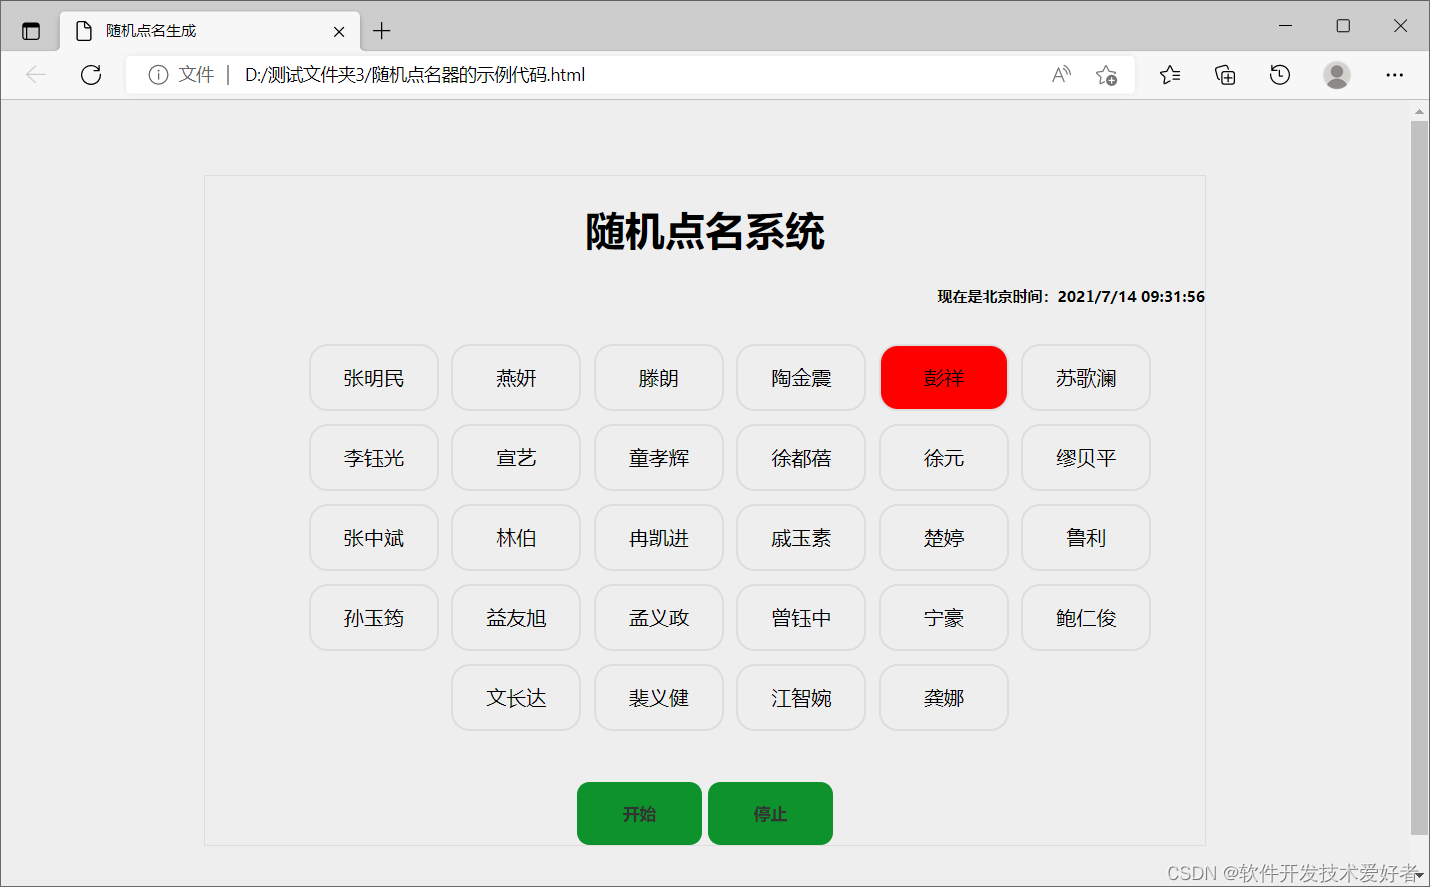Click the name 燕妍
The image size is (1434, 892).
point(516,378)
